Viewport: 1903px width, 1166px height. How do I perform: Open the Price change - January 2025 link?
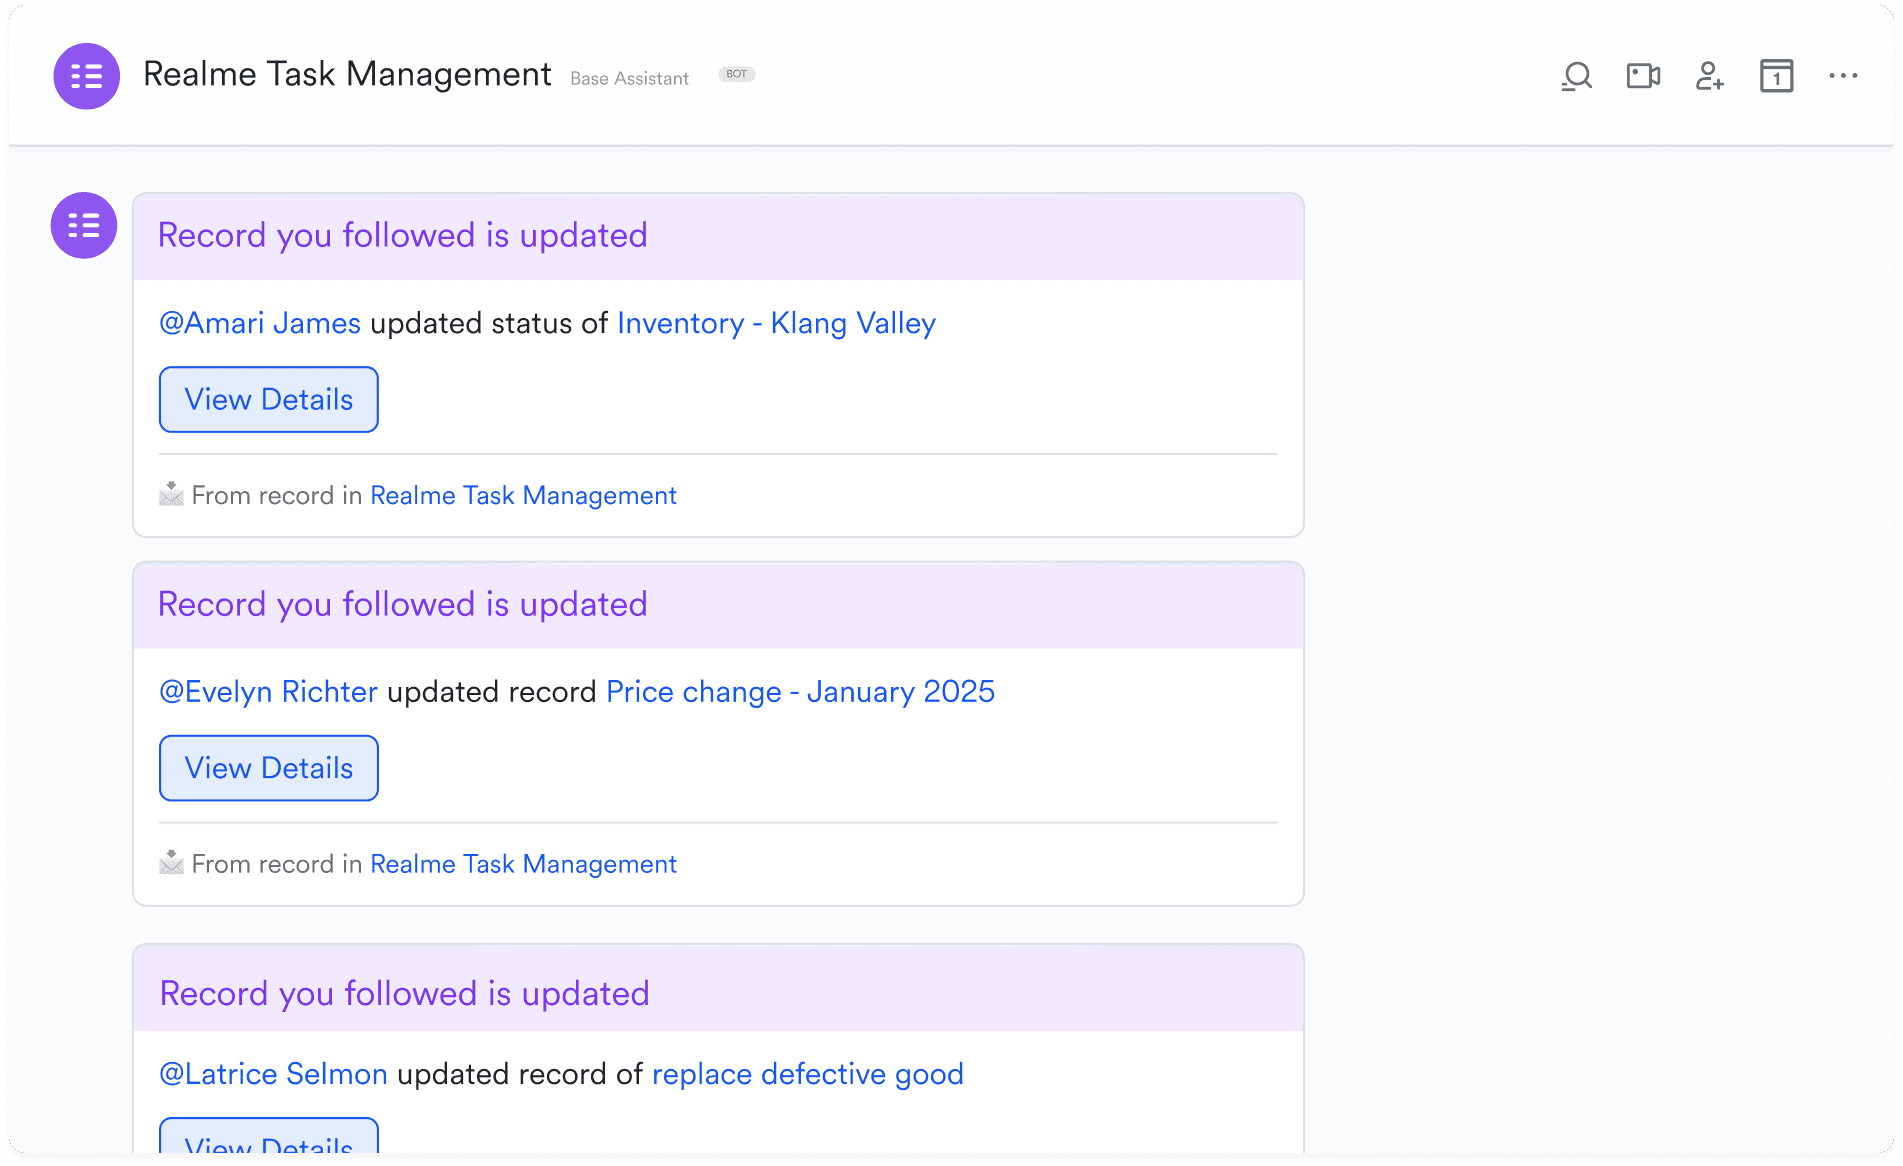(x=800, y=691)
